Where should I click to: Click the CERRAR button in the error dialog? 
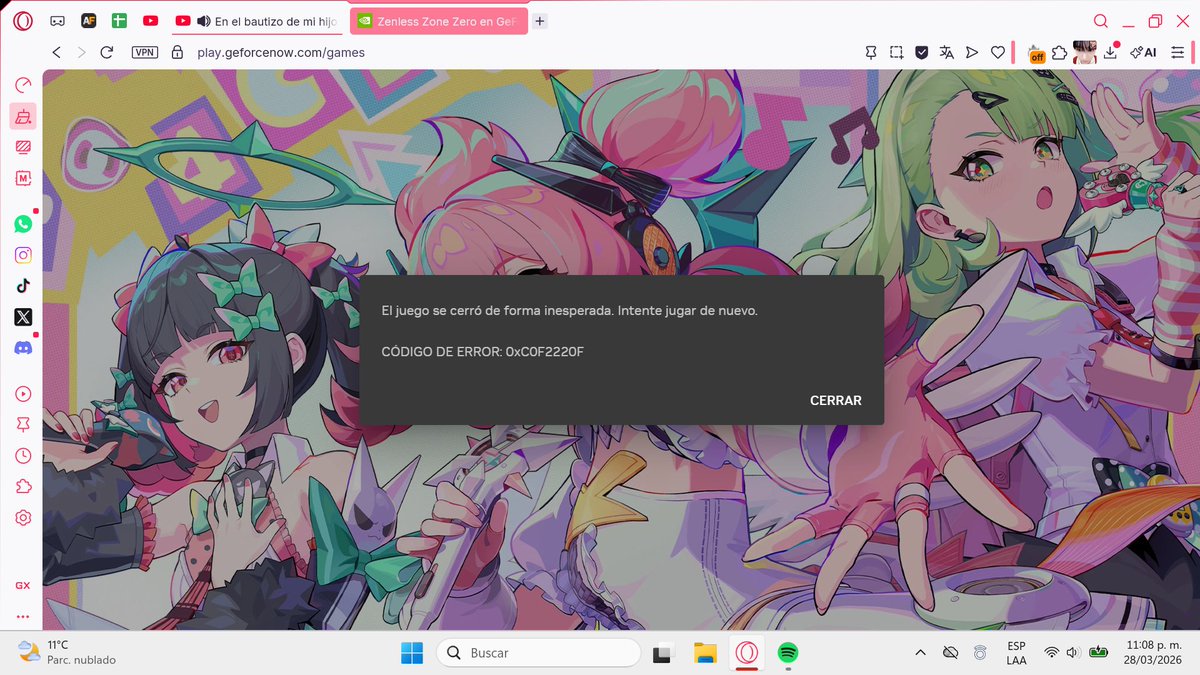pos(835,400)
